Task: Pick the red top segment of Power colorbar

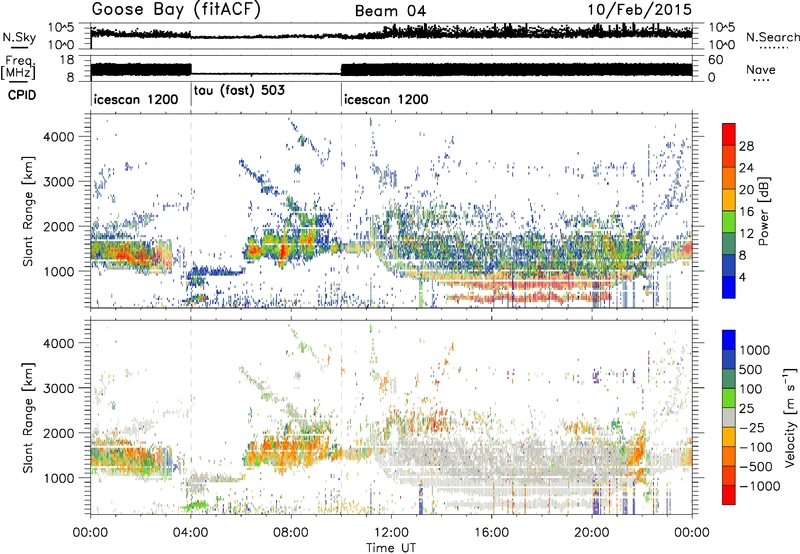Action: click(729, 134)
